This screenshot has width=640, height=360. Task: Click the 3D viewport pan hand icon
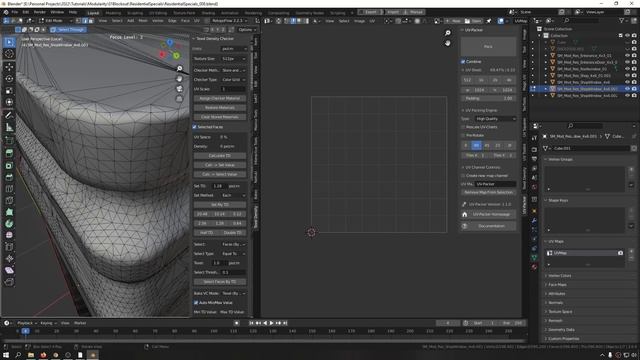click(x=179, y=78)
